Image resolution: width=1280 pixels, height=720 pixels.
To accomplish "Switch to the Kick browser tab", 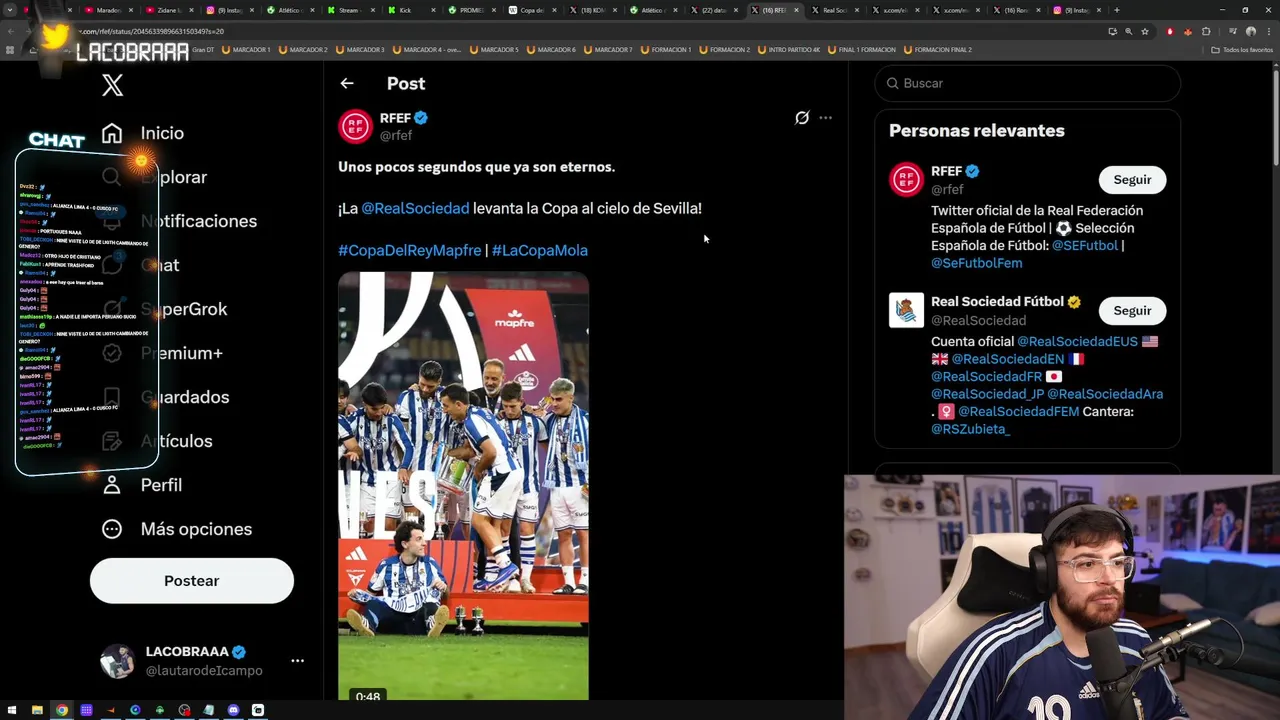I will tap(411, 10).
